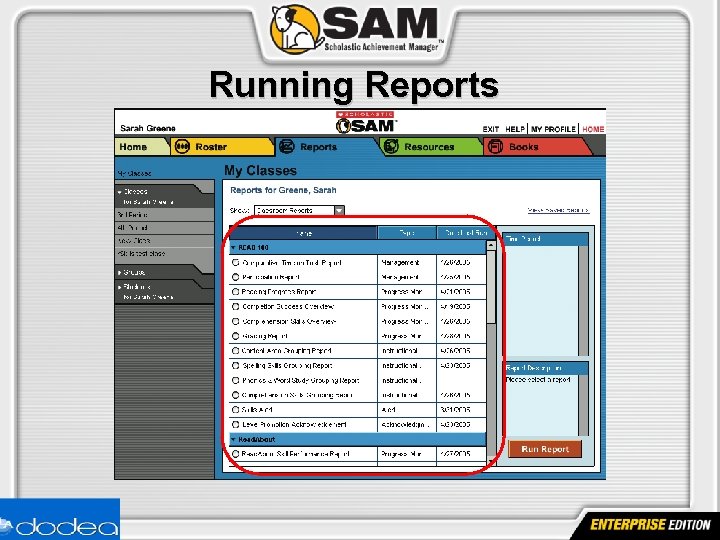Click the Books tab's red icon
This screenshot has width=720, height=540.
tap(495, 147)
